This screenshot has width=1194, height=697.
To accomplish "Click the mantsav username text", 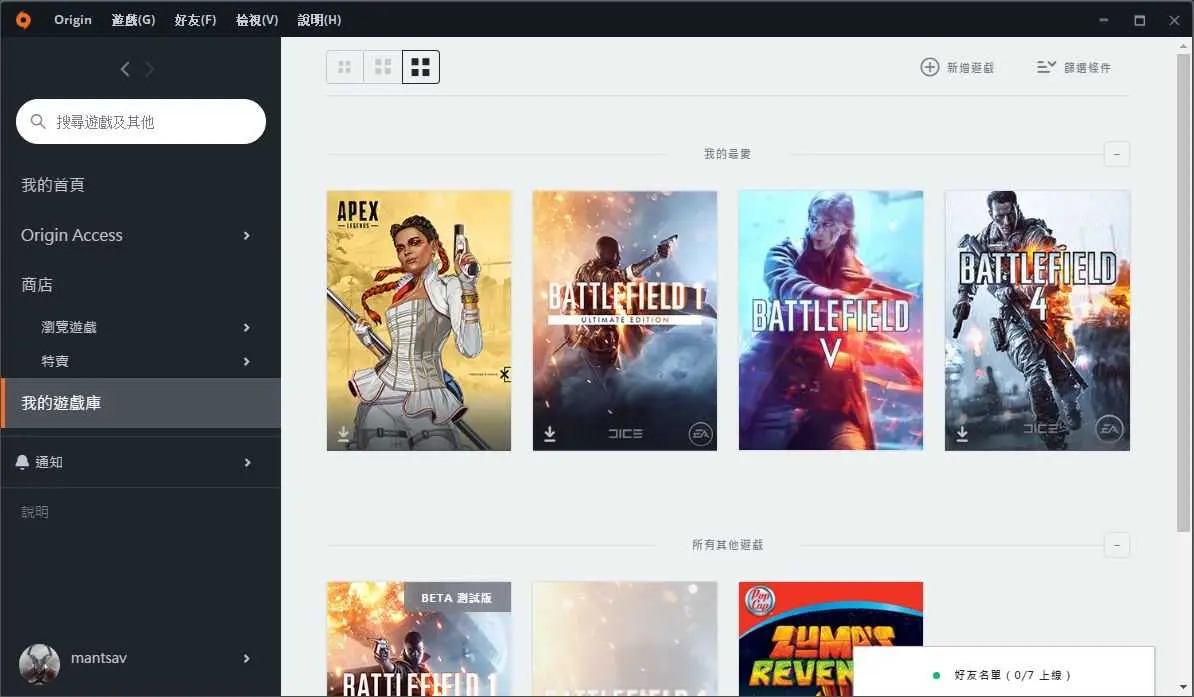I will [99, 658].
